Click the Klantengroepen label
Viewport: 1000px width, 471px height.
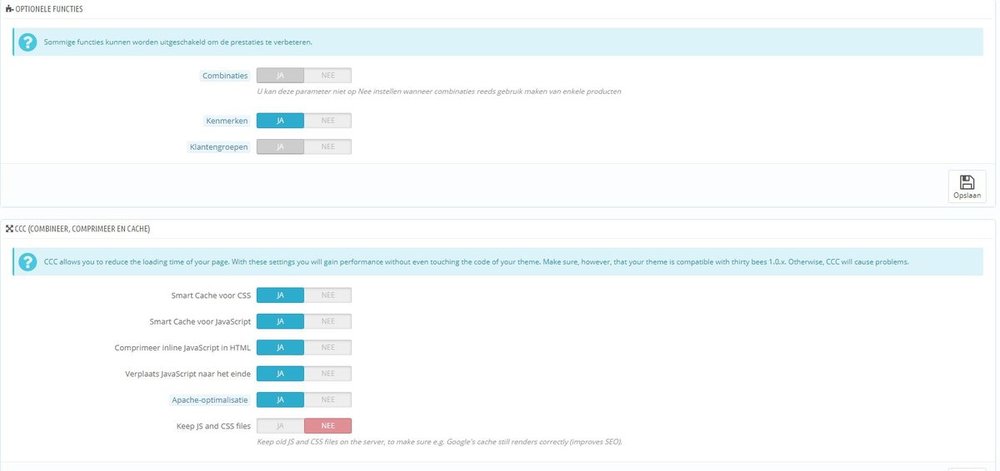218,147
